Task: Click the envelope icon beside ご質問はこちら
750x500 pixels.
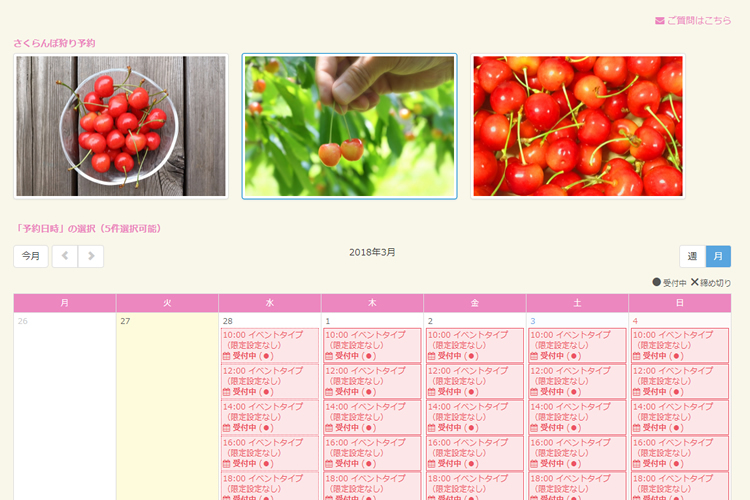Action: 659,20
